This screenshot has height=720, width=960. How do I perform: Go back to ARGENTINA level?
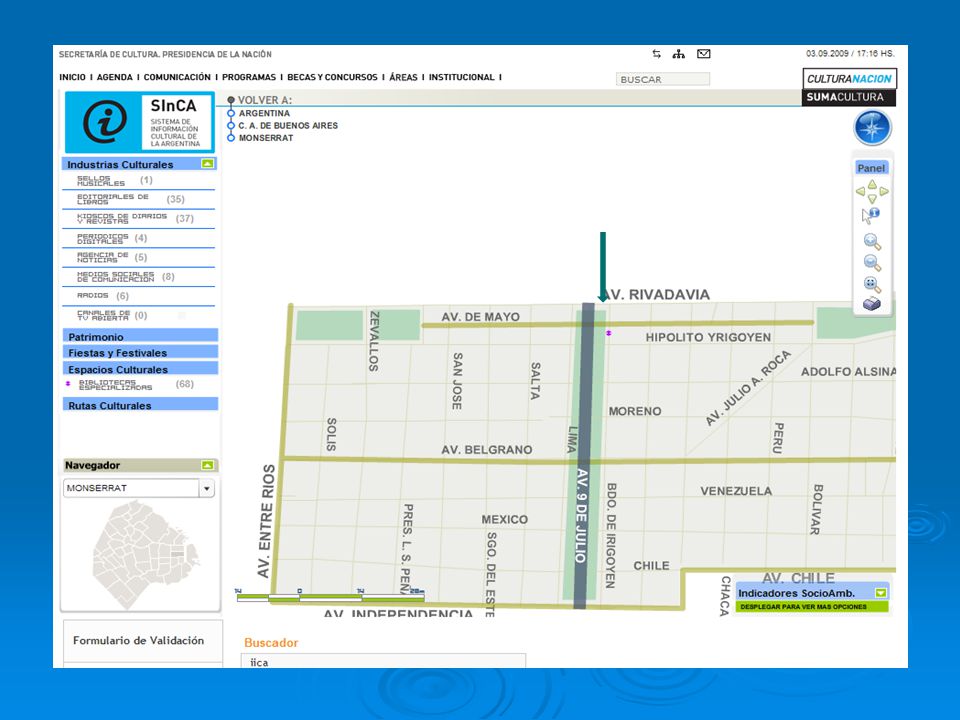pyautogui.click(x=264, y=113)
